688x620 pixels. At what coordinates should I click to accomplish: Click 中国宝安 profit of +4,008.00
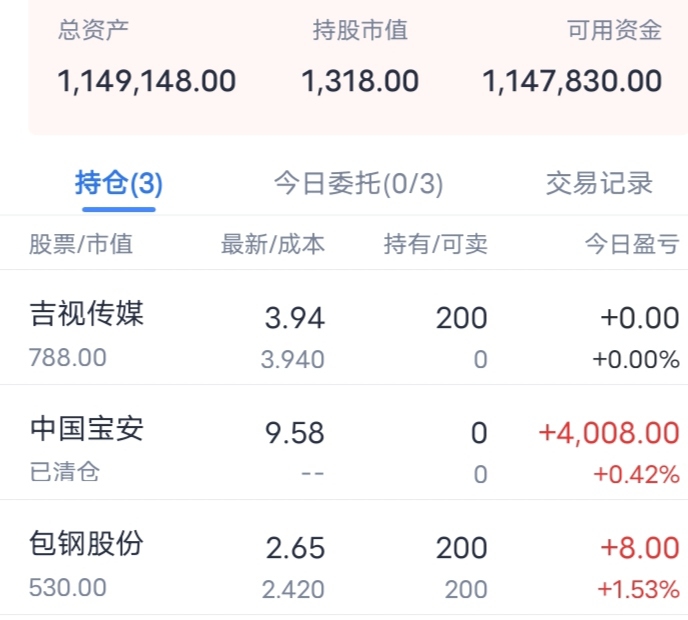pyautogui.click(x=609, y=433)
